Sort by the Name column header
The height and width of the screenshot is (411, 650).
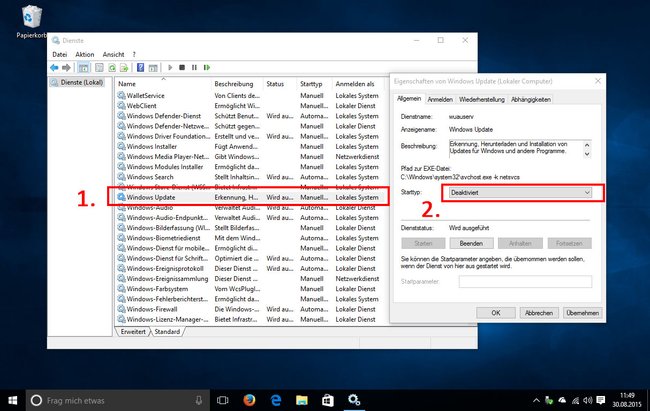[163, 84]
